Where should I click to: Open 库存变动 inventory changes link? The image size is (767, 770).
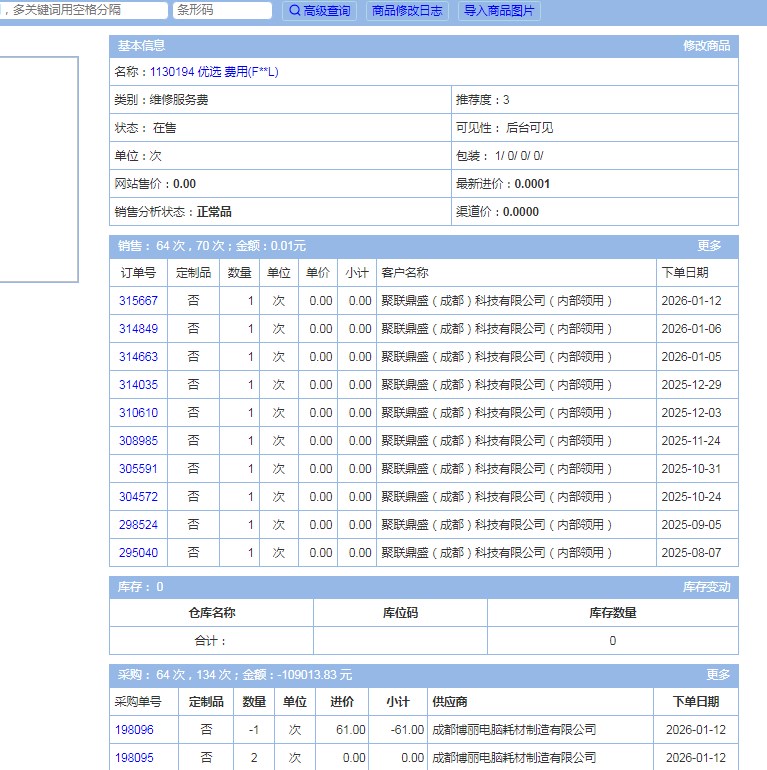click(x=706, y=587)
